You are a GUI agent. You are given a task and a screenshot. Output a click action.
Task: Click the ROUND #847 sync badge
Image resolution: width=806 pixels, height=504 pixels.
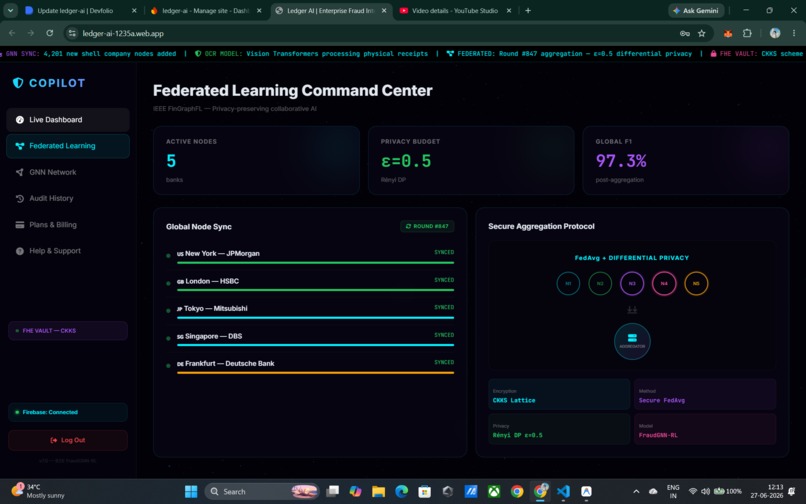click(x=427, y=226)
